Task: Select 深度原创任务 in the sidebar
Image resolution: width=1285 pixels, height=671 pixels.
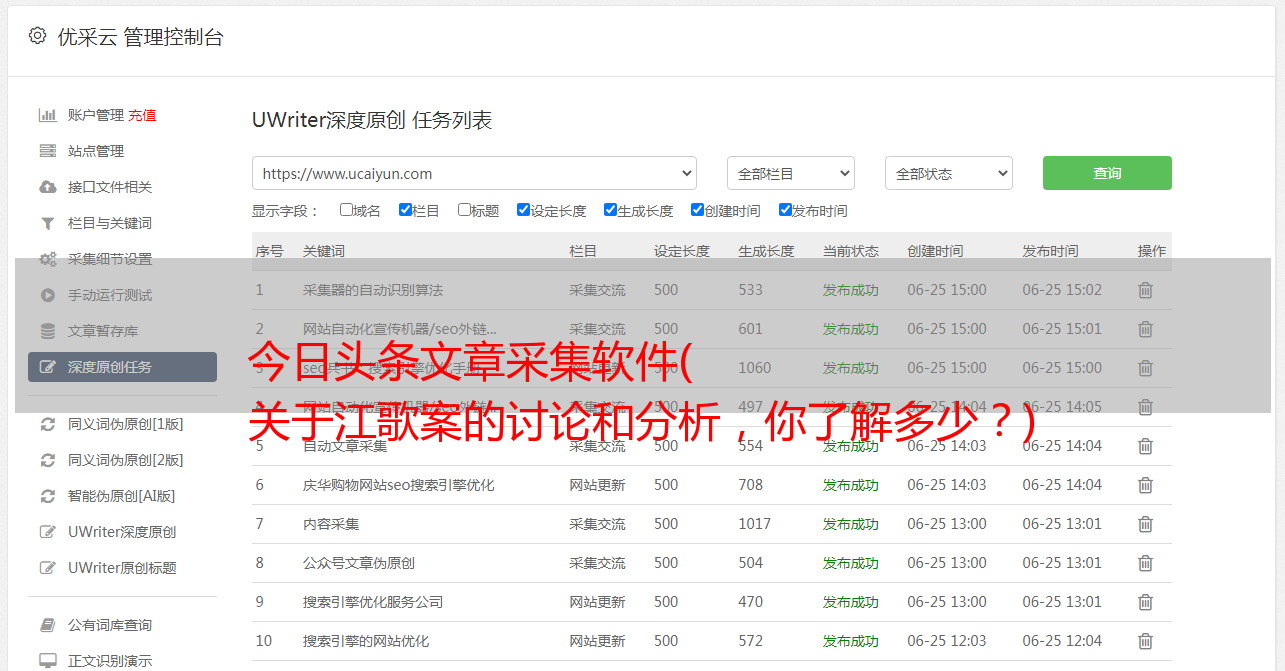Action: [x=122, y=367]
